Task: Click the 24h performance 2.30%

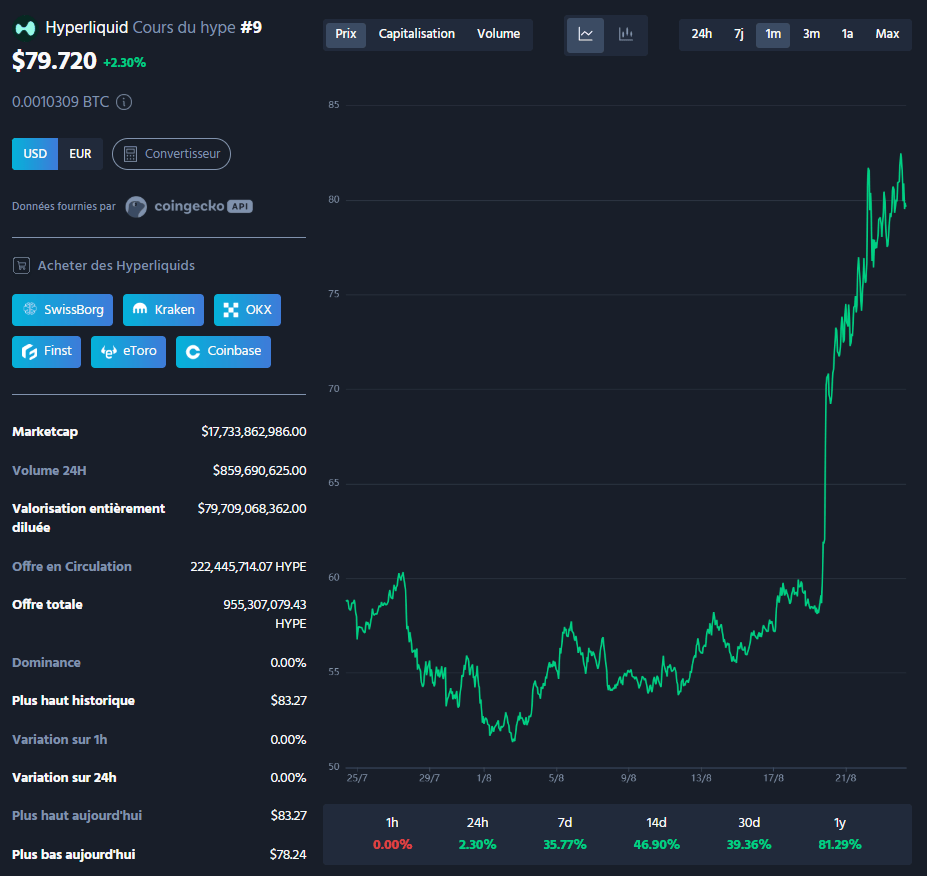Action: click(478, 845)
